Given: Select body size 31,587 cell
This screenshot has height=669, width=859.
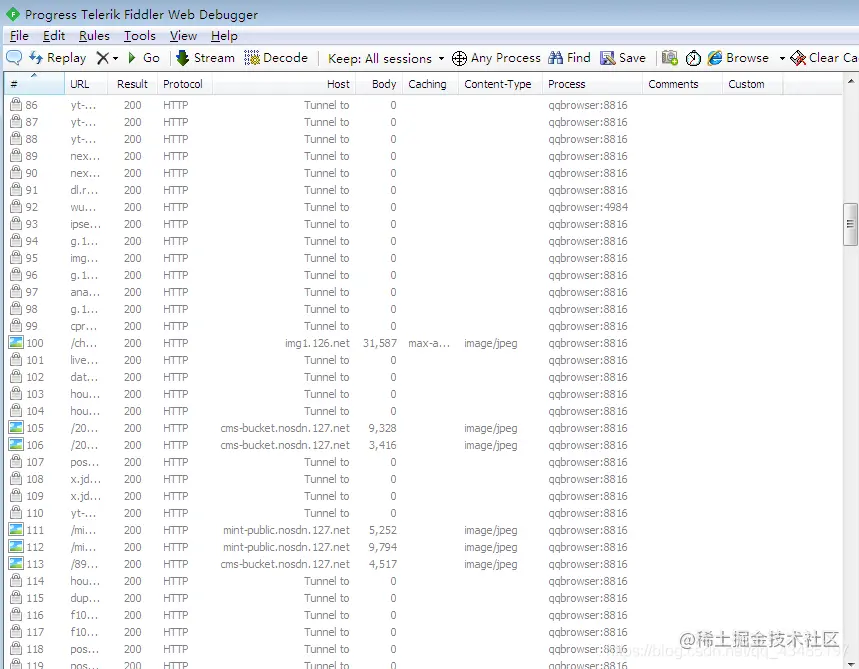Looking at the screenshot, I should click(x=380, y=343).
